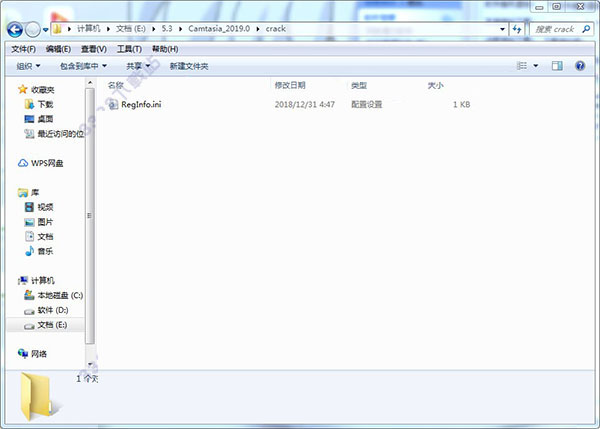The image size is (600, 429).
Task: Open the 工具(T) menu
Action: [x=129, y=49]
